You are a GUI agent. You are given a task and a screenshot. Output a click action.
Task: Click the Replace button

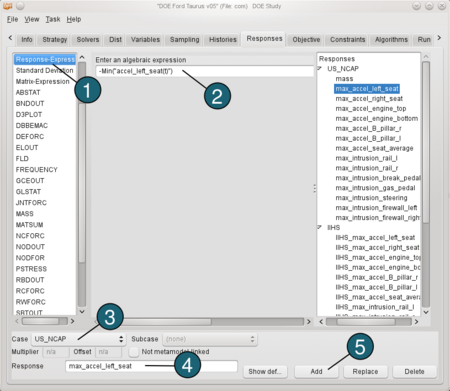click(365, 371)
